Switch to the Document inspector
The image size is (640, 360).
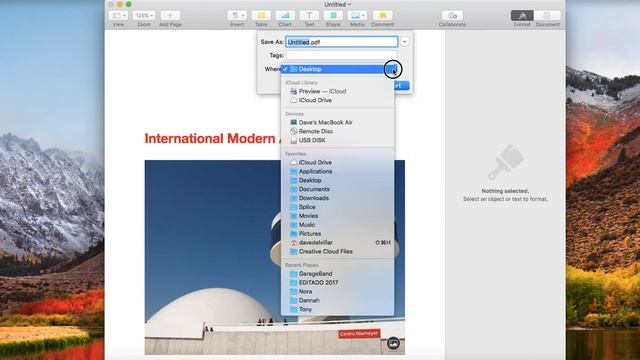(547, 16)
